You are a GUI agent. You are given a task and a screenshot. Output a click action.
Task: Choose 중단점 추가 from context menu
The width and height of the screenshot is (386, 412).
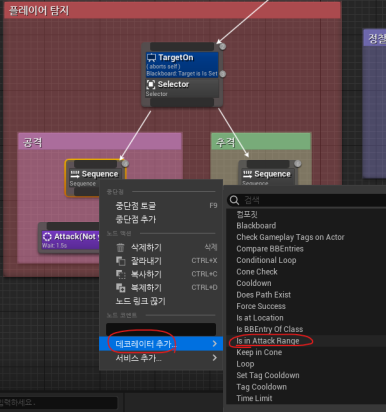[161, 219]
